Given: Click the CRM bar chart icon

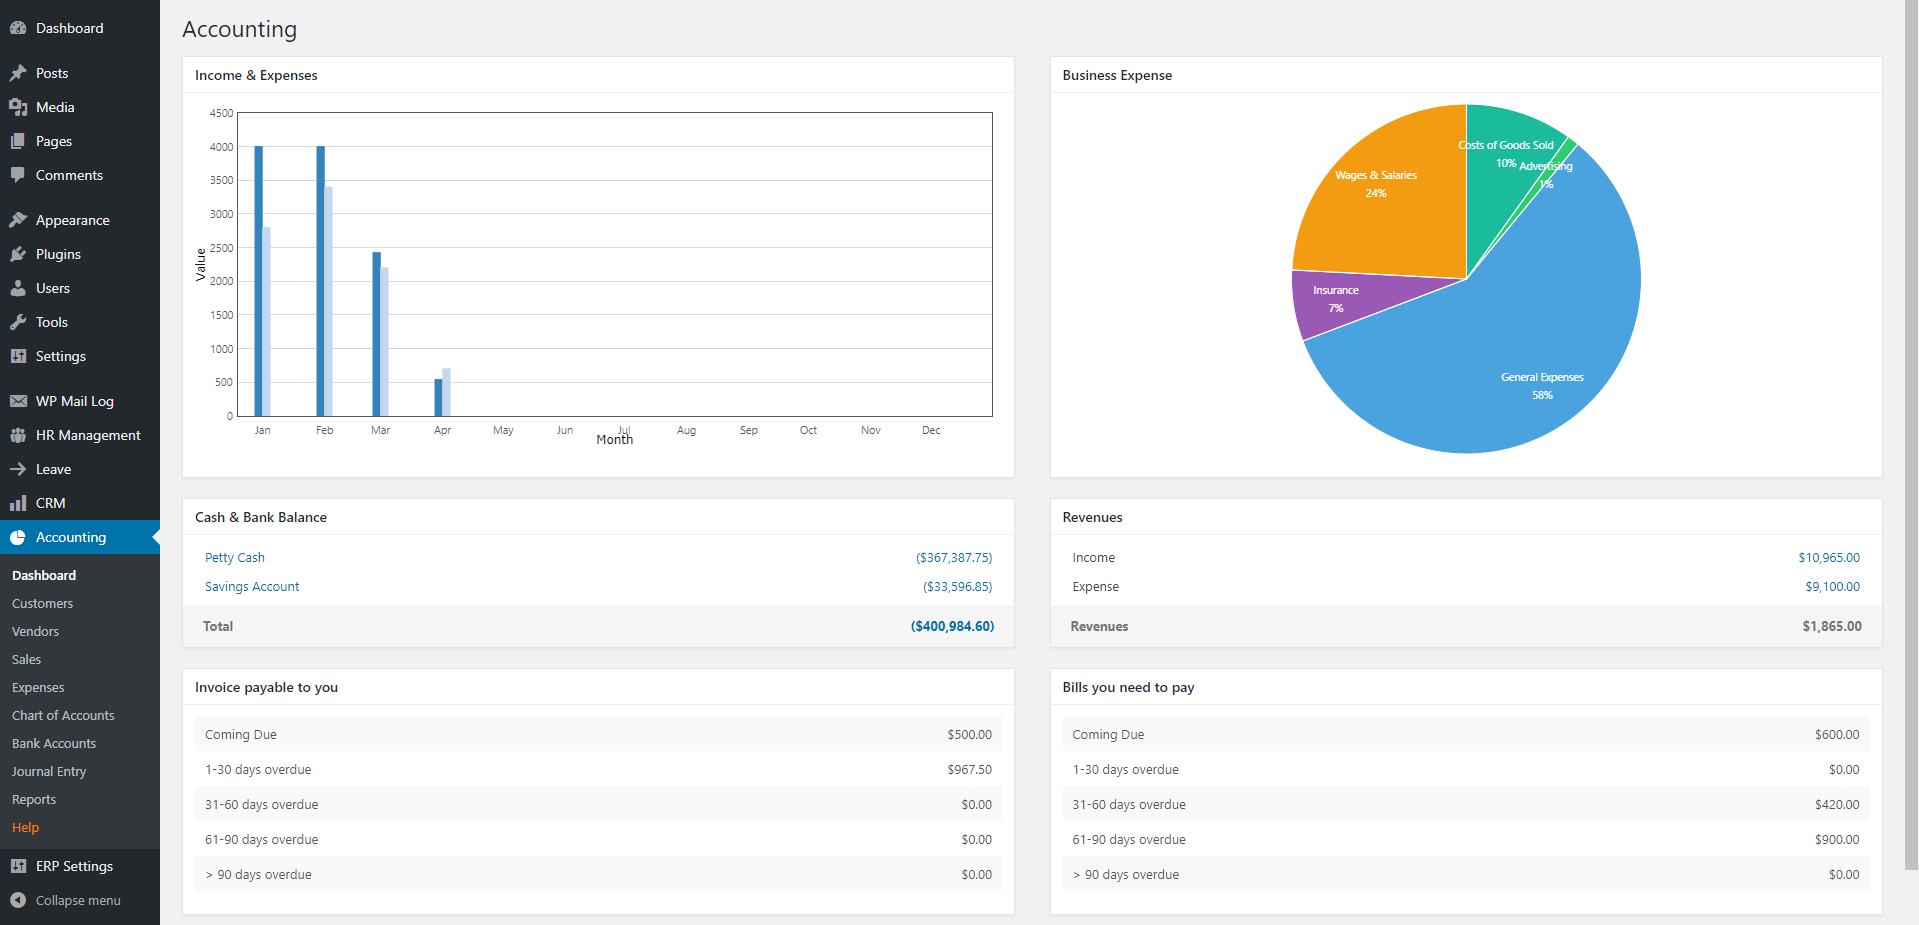Looking at the screenshot, I should (x=18, y=503).
